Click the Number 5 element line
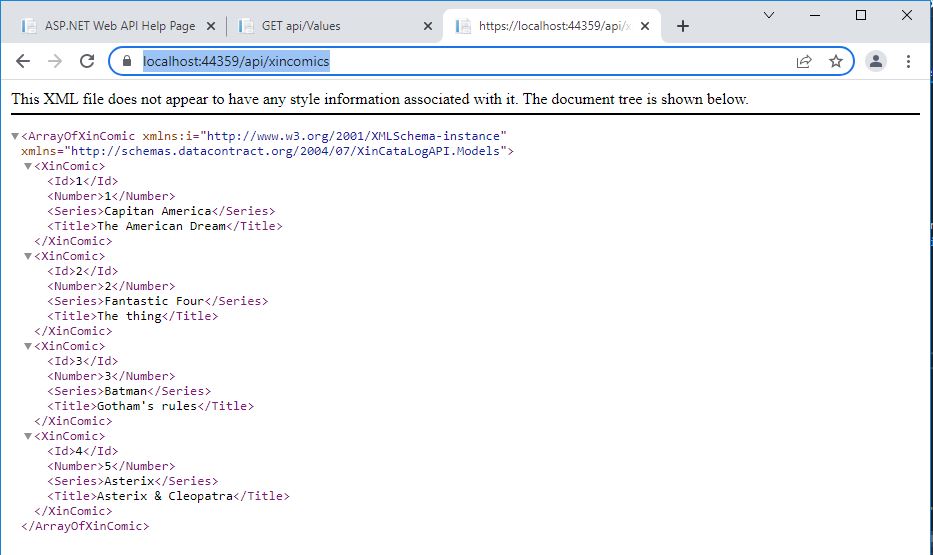The image size is (933, 555). click(111, 466)
